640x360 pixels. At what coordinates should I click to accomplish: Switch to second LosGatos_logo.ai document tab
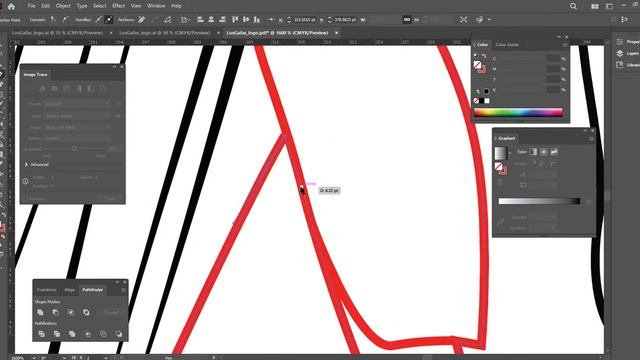[x=164, y=33]
